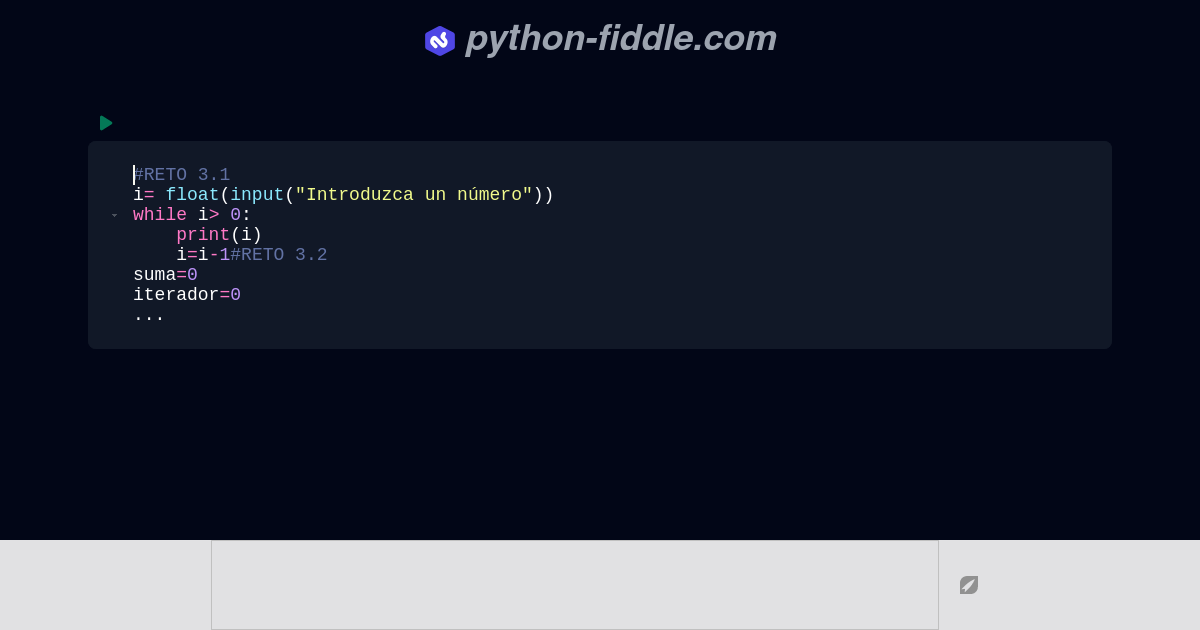Click the iterador=0 variable line
This screenshot has height=630, width=1200.
coord(186,295)
